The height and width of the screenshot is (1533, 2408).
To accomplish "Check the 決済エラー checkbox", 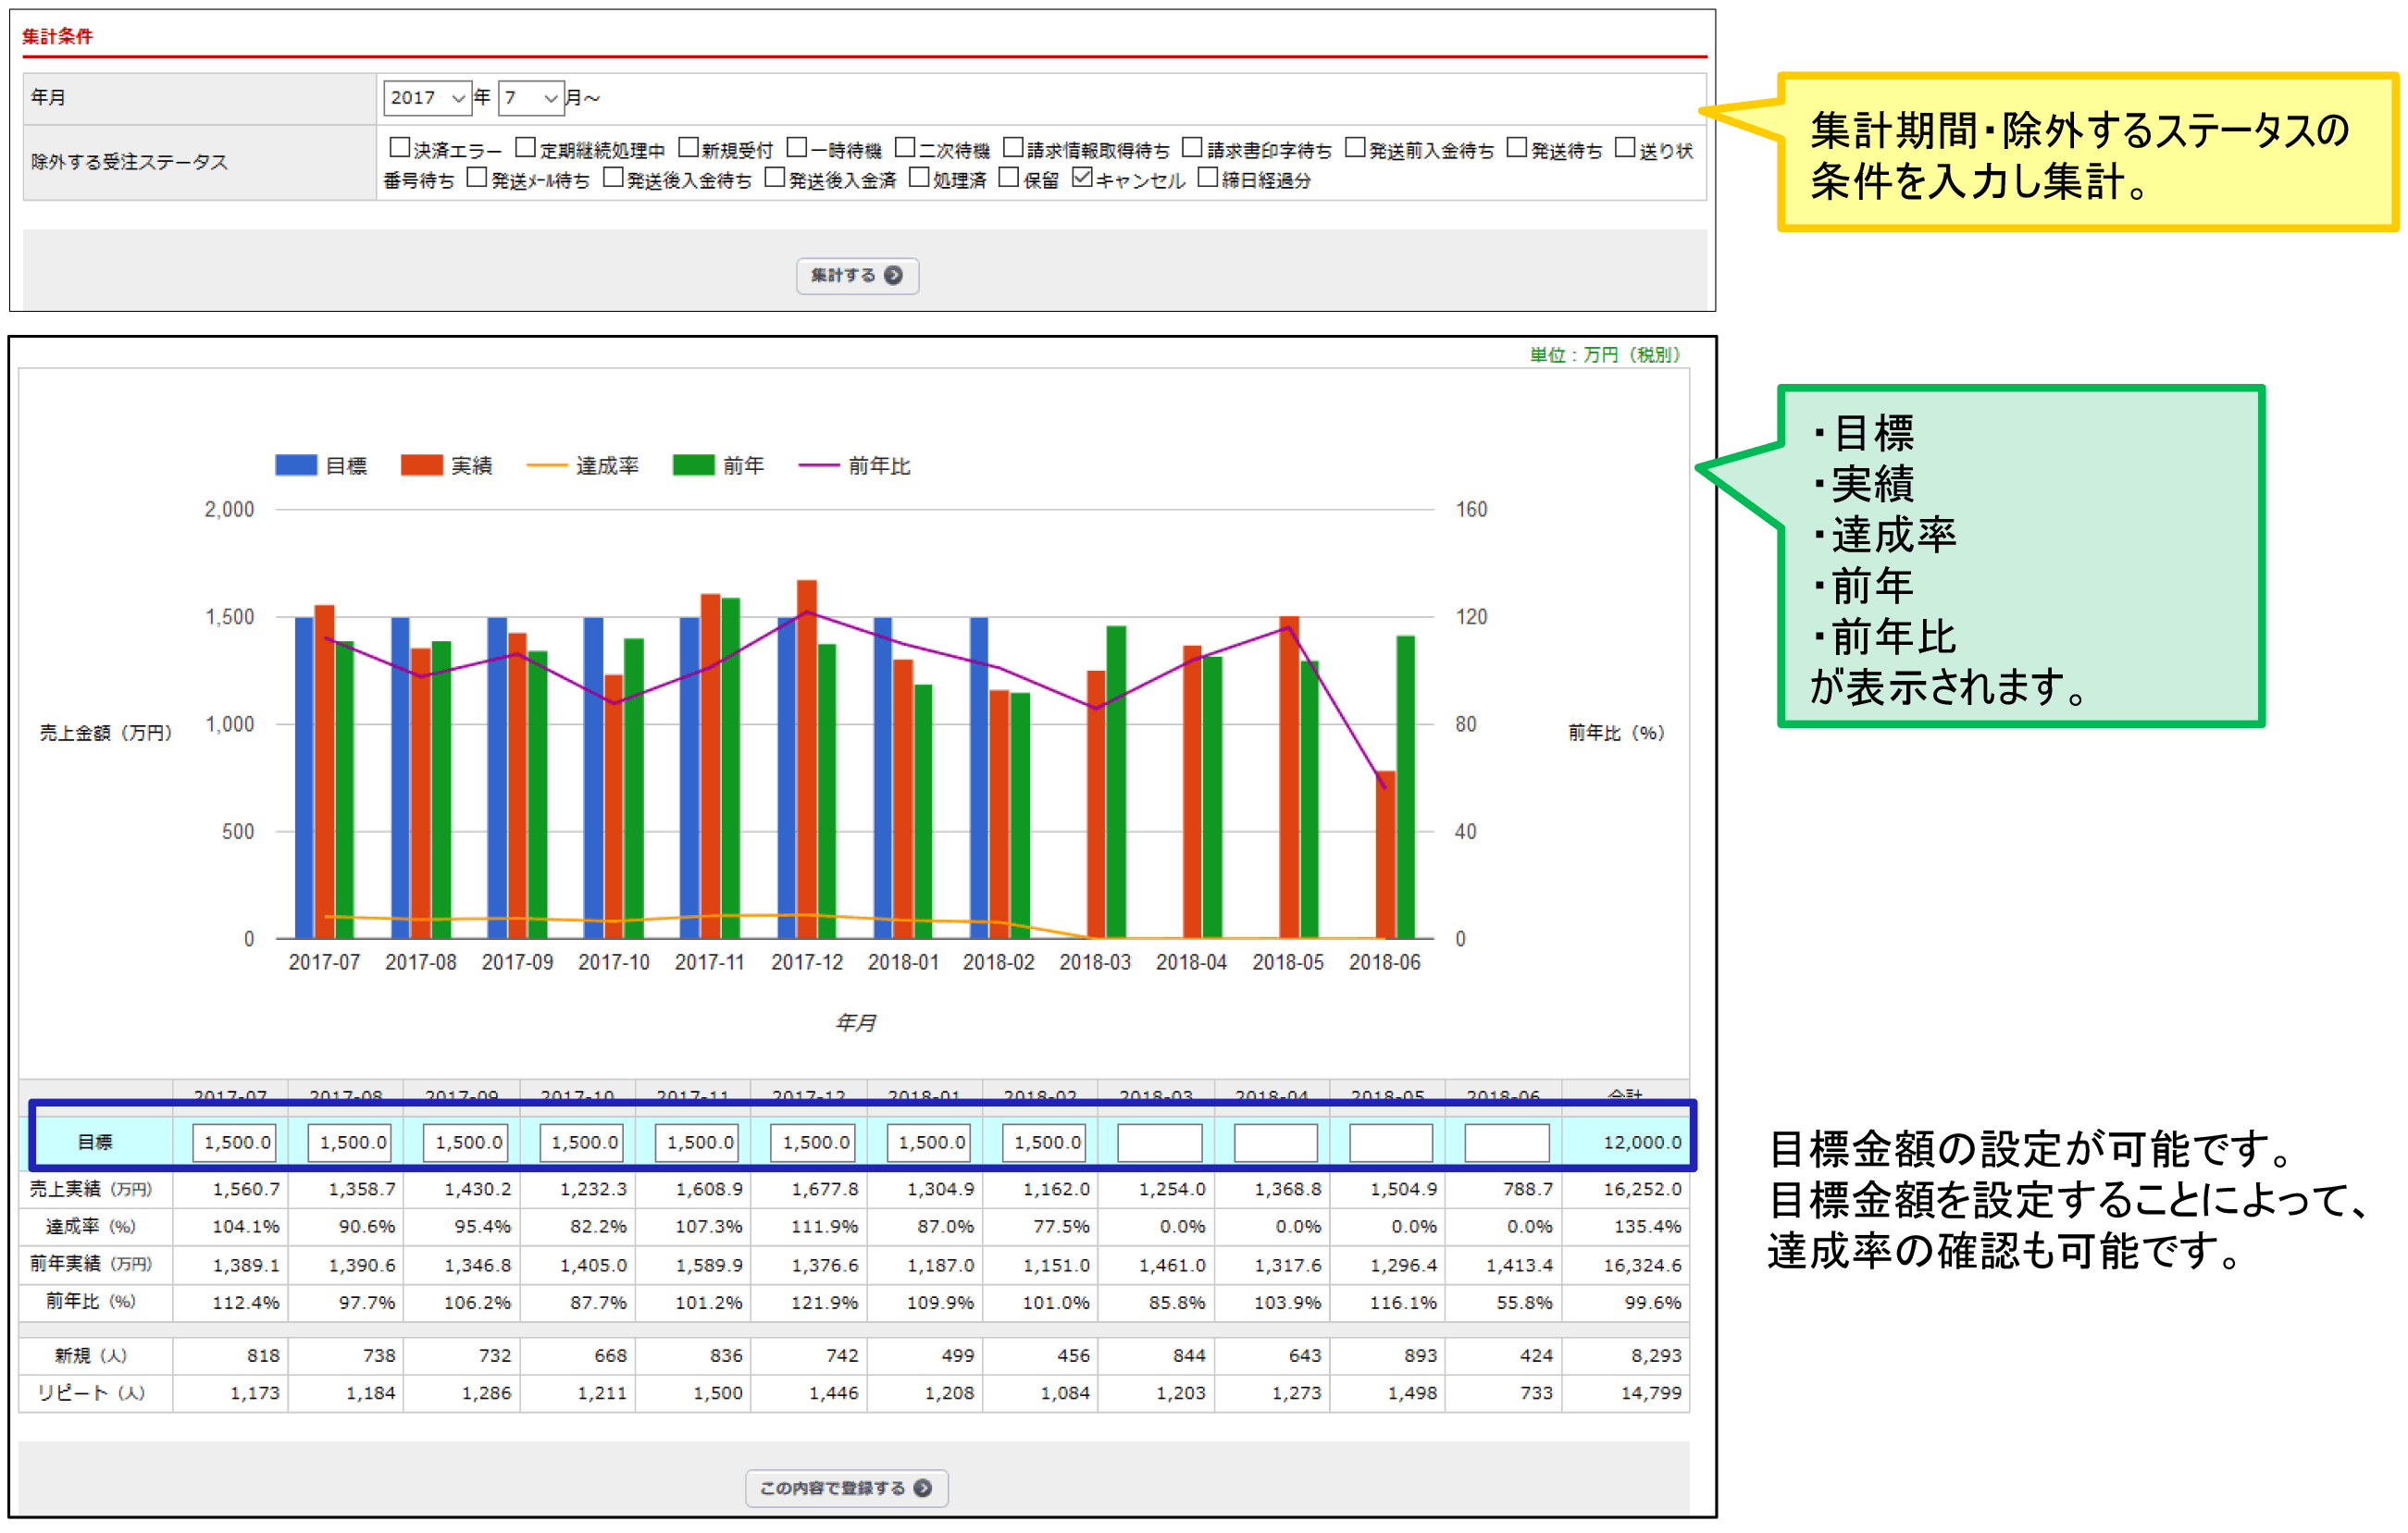I will 399,148.
